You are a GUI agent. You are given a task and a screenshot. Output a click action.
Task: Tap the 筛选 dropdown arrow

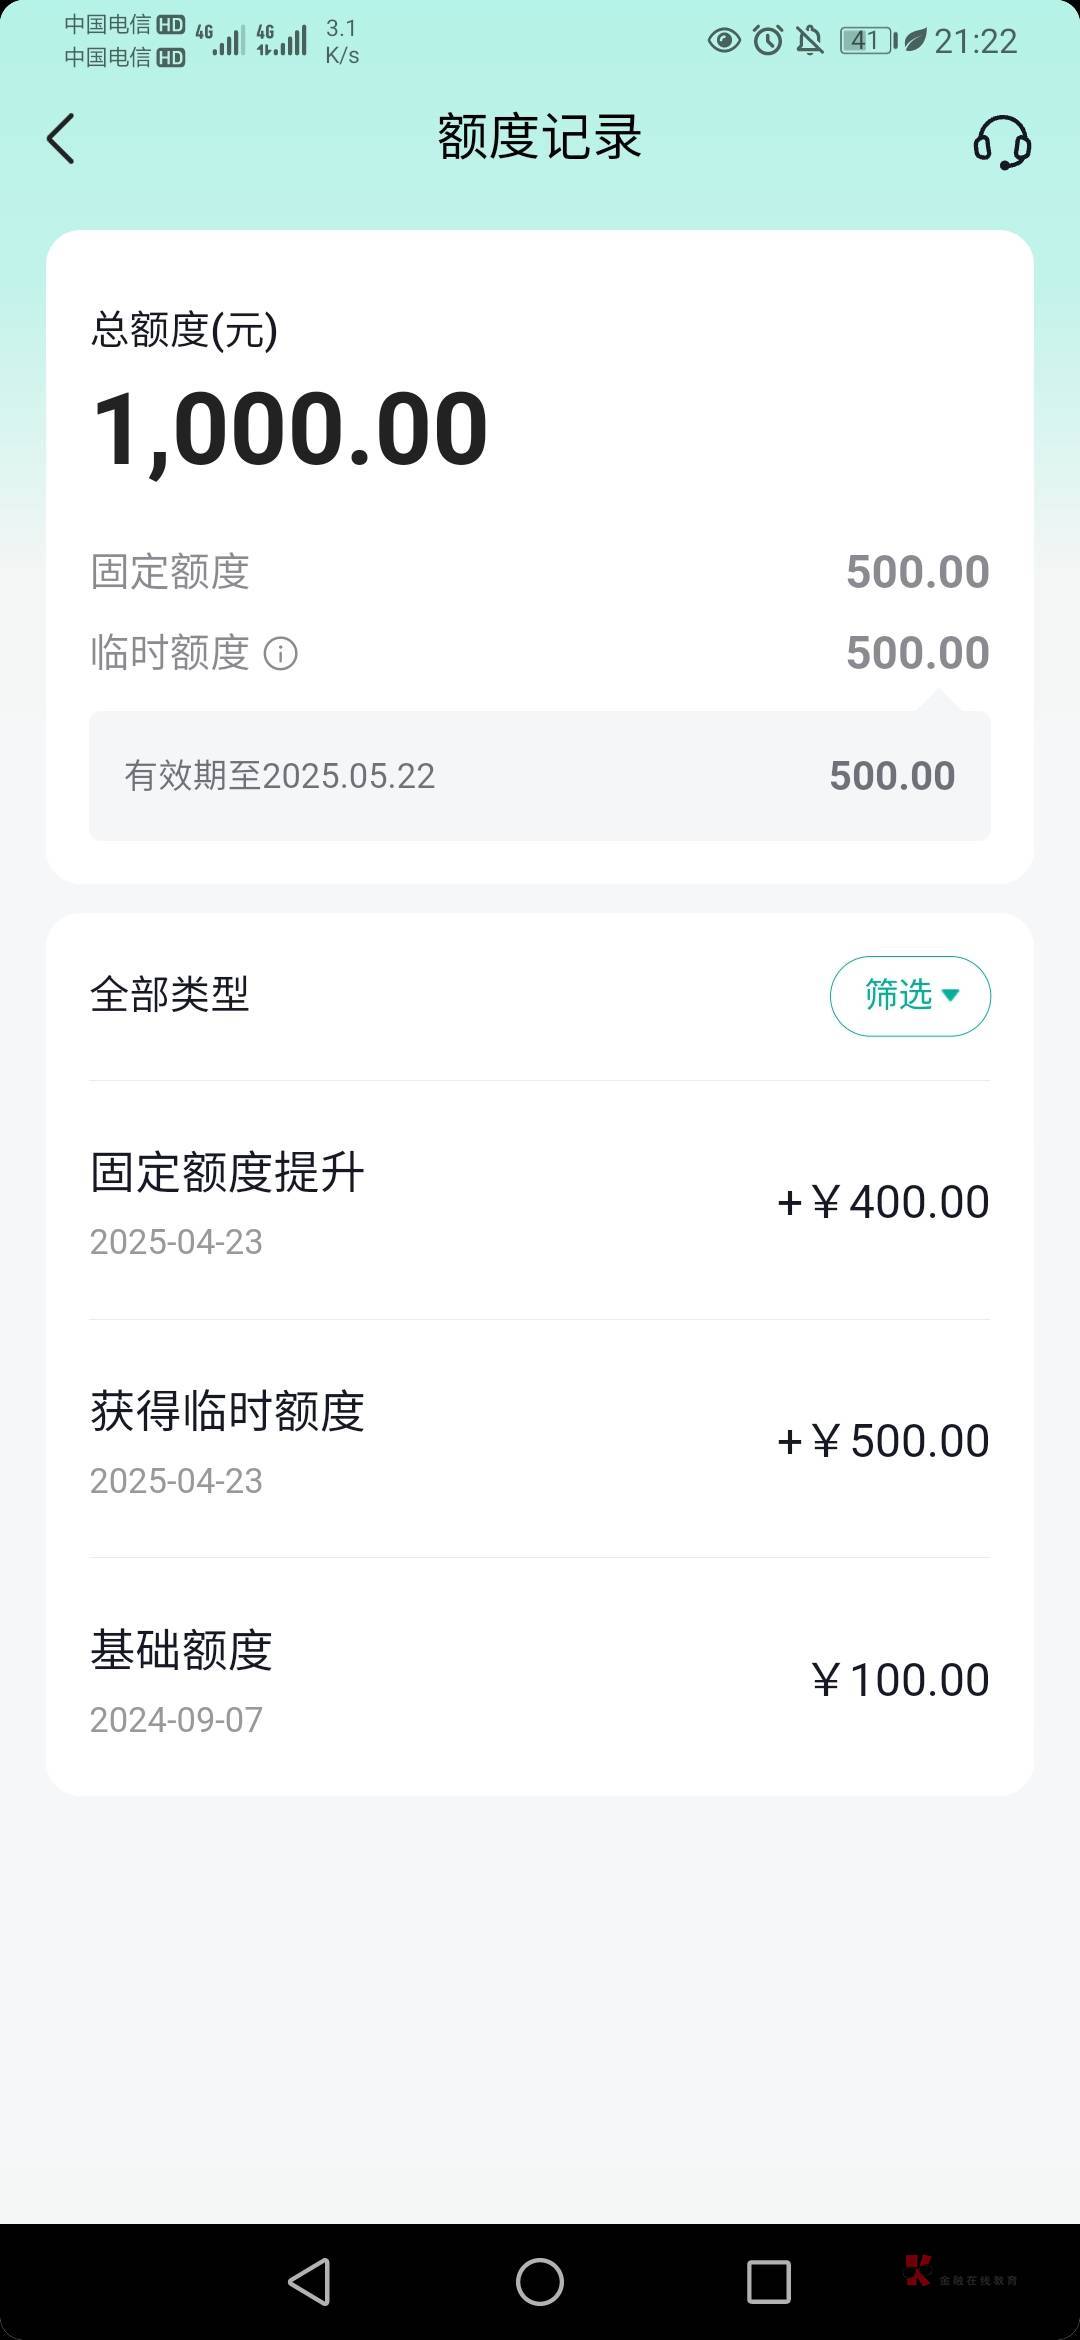(951, 995)
